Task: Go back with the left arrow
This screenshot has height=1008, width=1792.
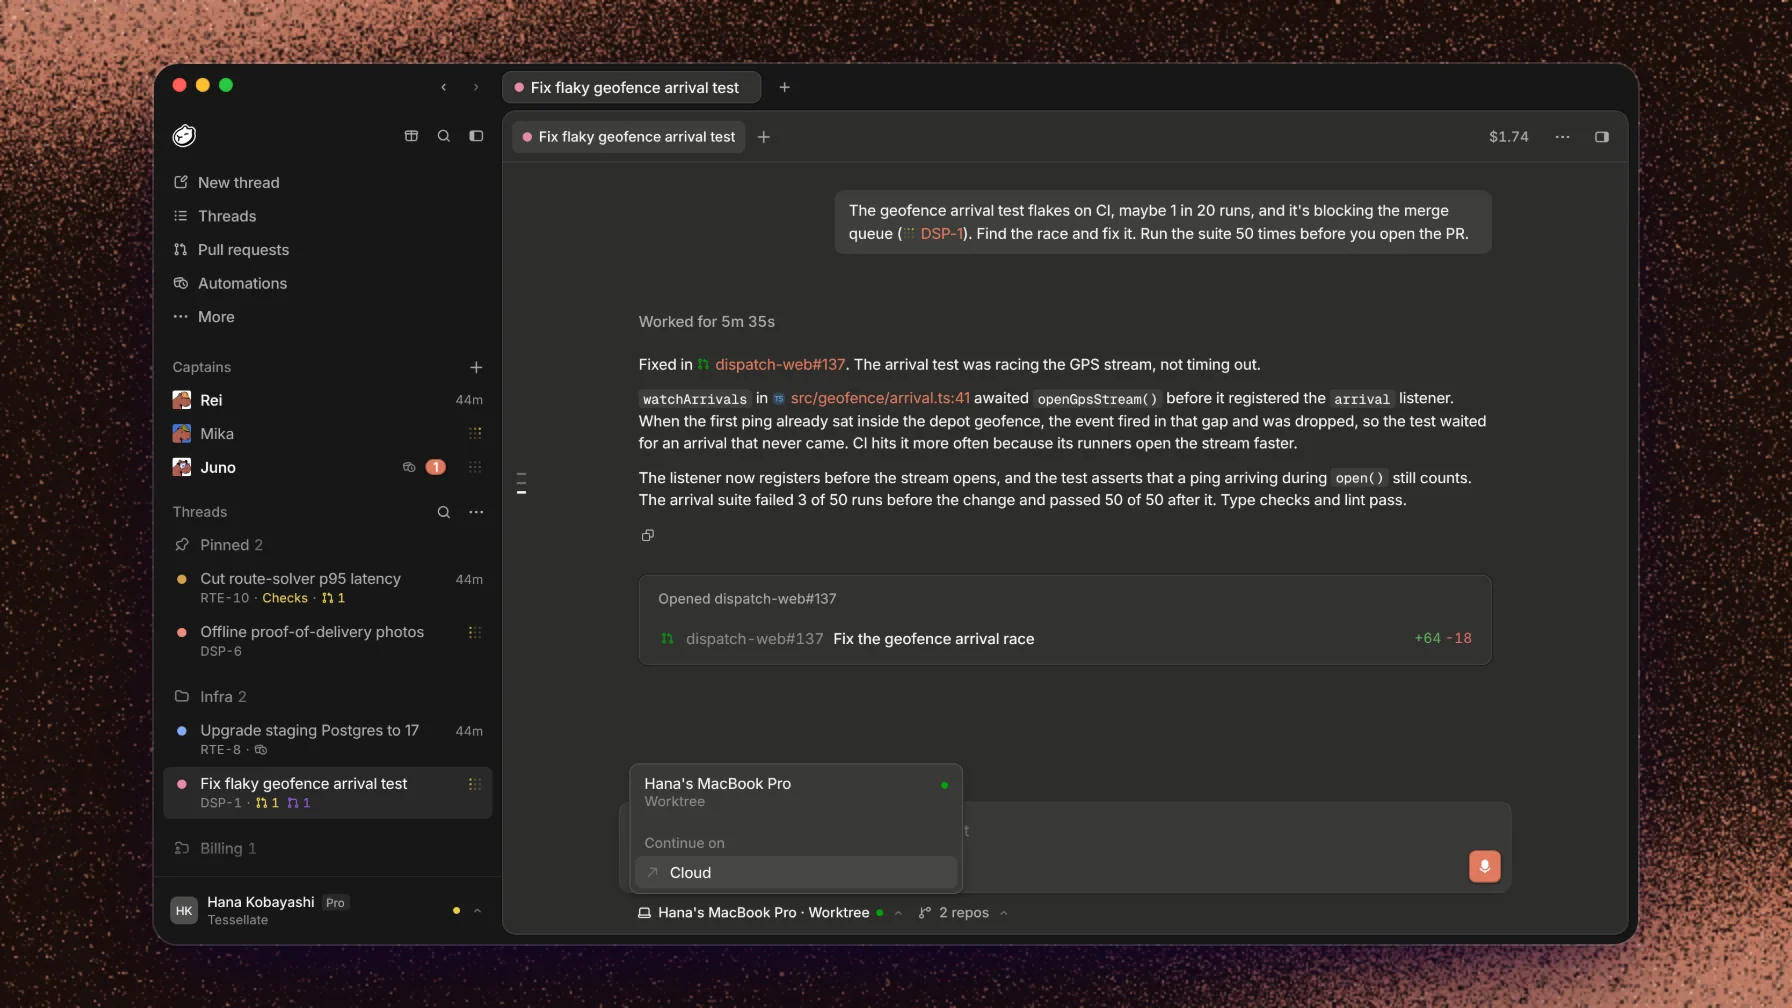Action: pos(443,88)
